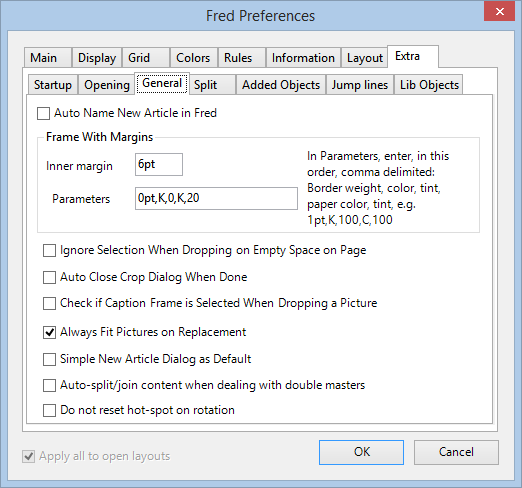Switch to the Jump lines sub-tab
This screenshot has height=488, width=522.
point(360,85)
